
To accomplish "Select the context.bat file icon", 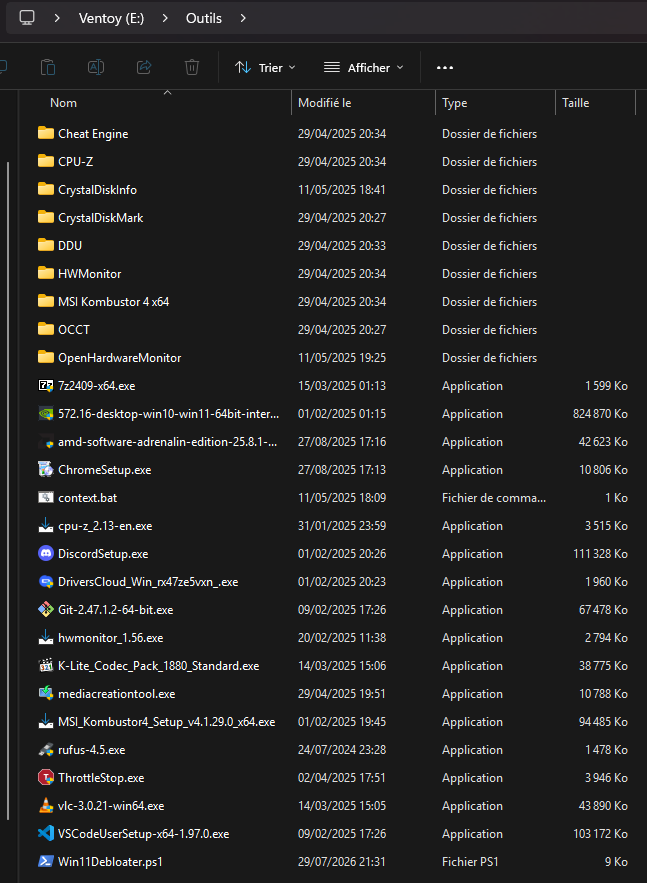I will 46,497.
